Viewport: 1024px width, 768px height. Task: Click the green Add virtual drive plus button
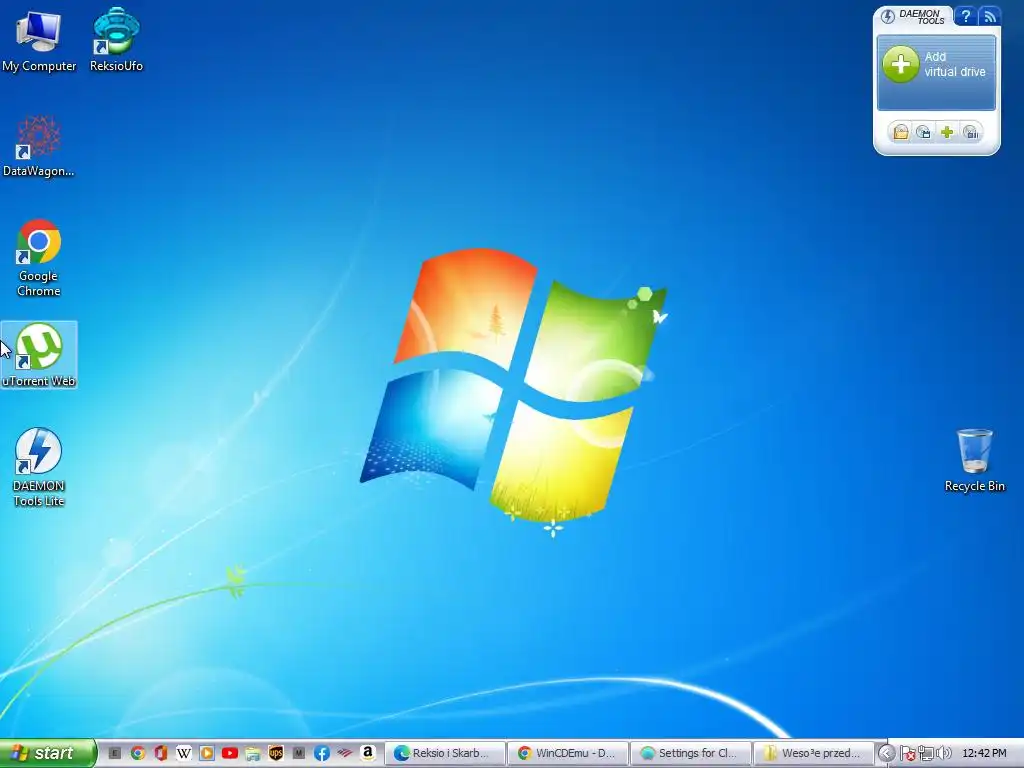click(901, 64)
